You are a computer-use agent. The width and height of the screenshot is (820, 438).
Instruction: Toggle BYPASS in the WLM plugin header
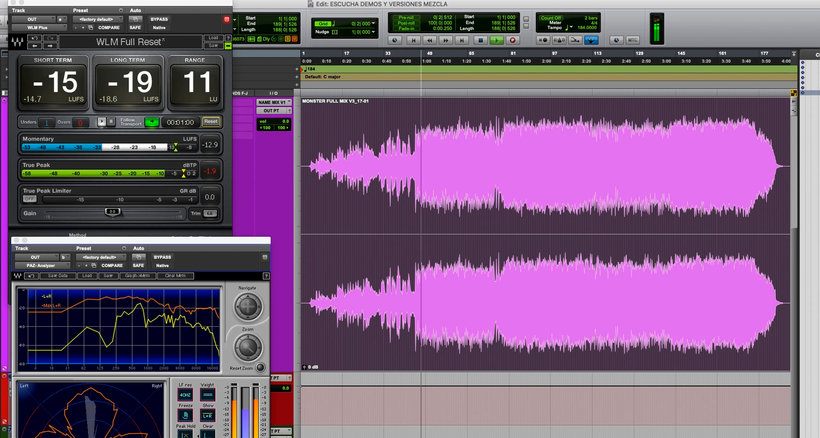(x=159, y=19)
